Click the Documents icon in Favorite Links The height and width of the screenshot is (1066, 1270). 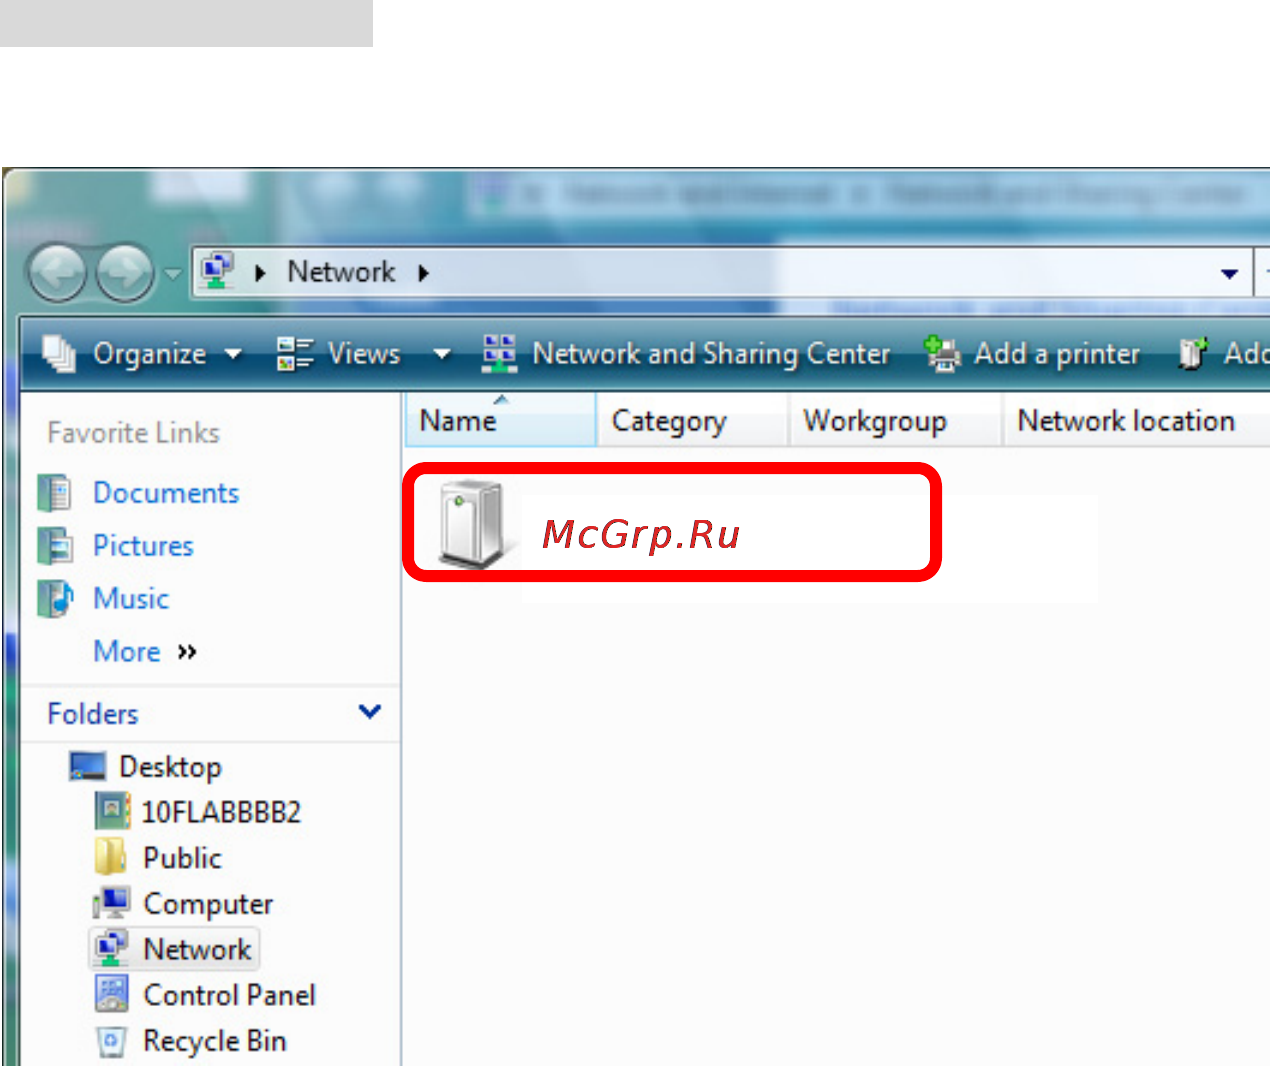pyautogui.click(x=55, y=492)
